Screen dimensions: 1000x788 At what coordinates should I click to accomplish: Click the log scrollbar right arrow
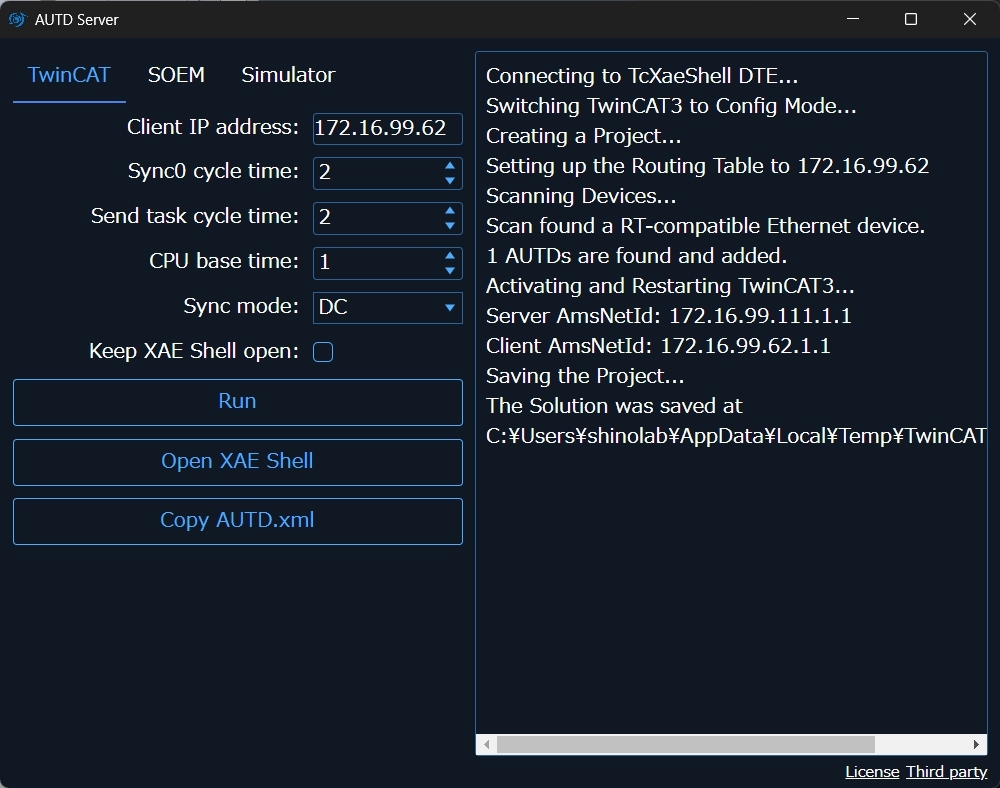(976, 744)
